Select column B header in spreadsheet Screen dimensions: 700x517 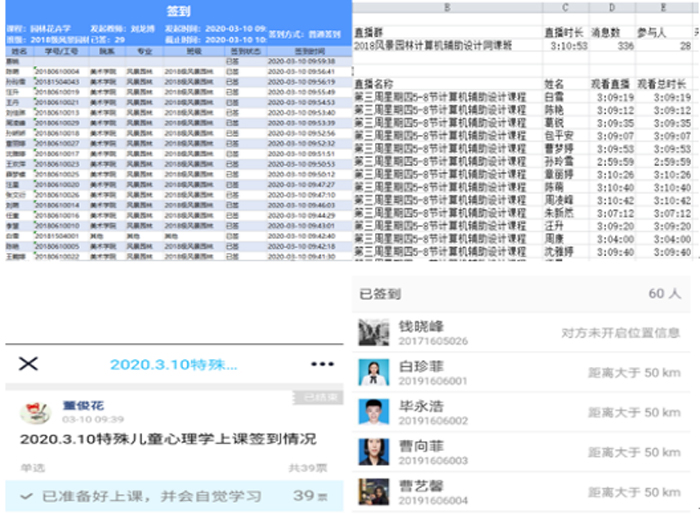447,8
